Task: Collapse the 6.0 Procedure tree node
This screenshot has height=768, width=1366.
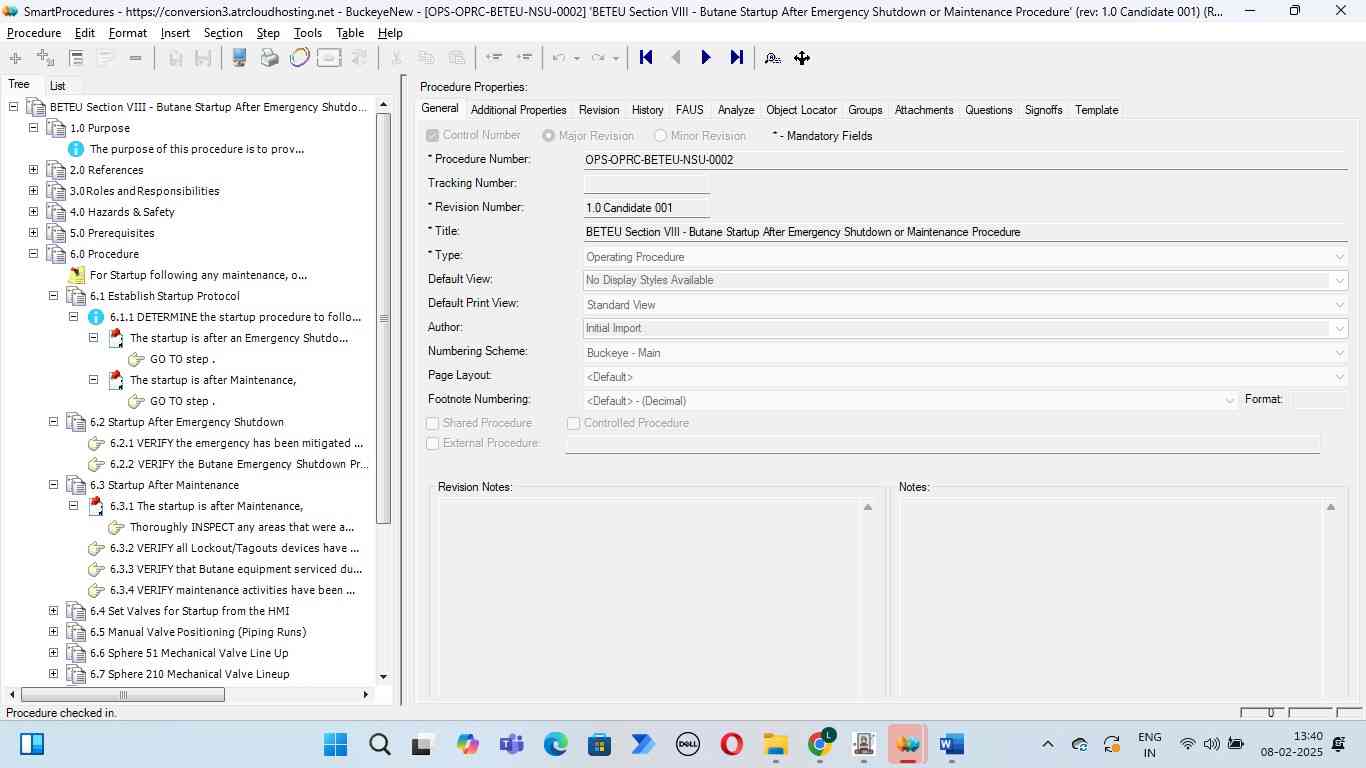Action: 33,254
